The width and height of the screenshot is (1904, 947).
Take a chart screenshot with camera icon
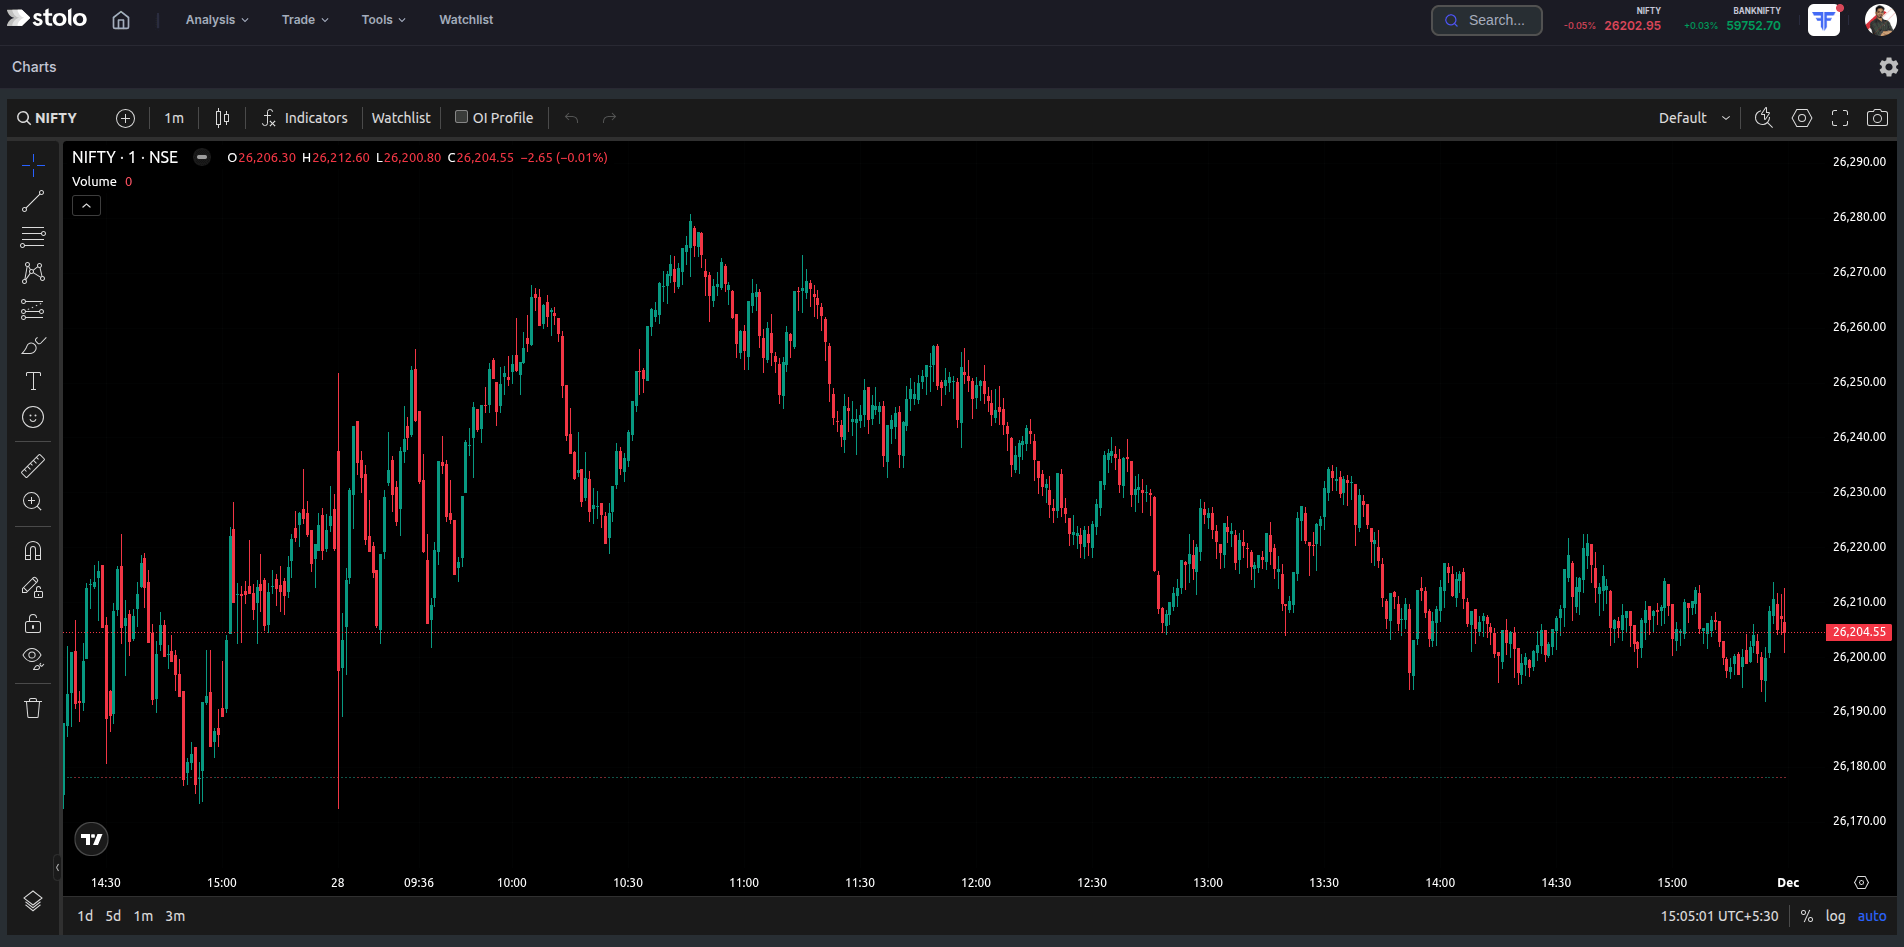coord(1877,117)
